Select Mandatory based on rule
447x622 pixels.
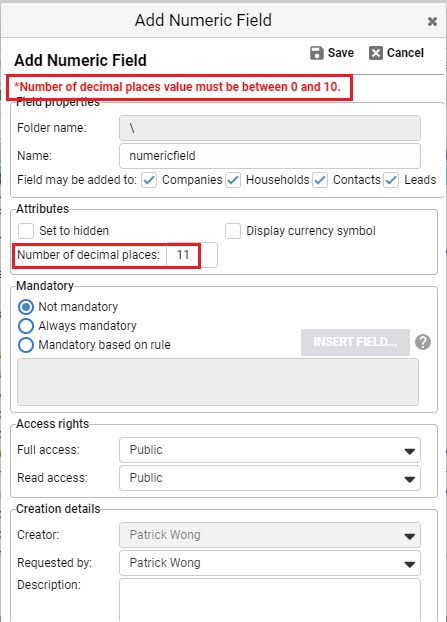[26, 345]
